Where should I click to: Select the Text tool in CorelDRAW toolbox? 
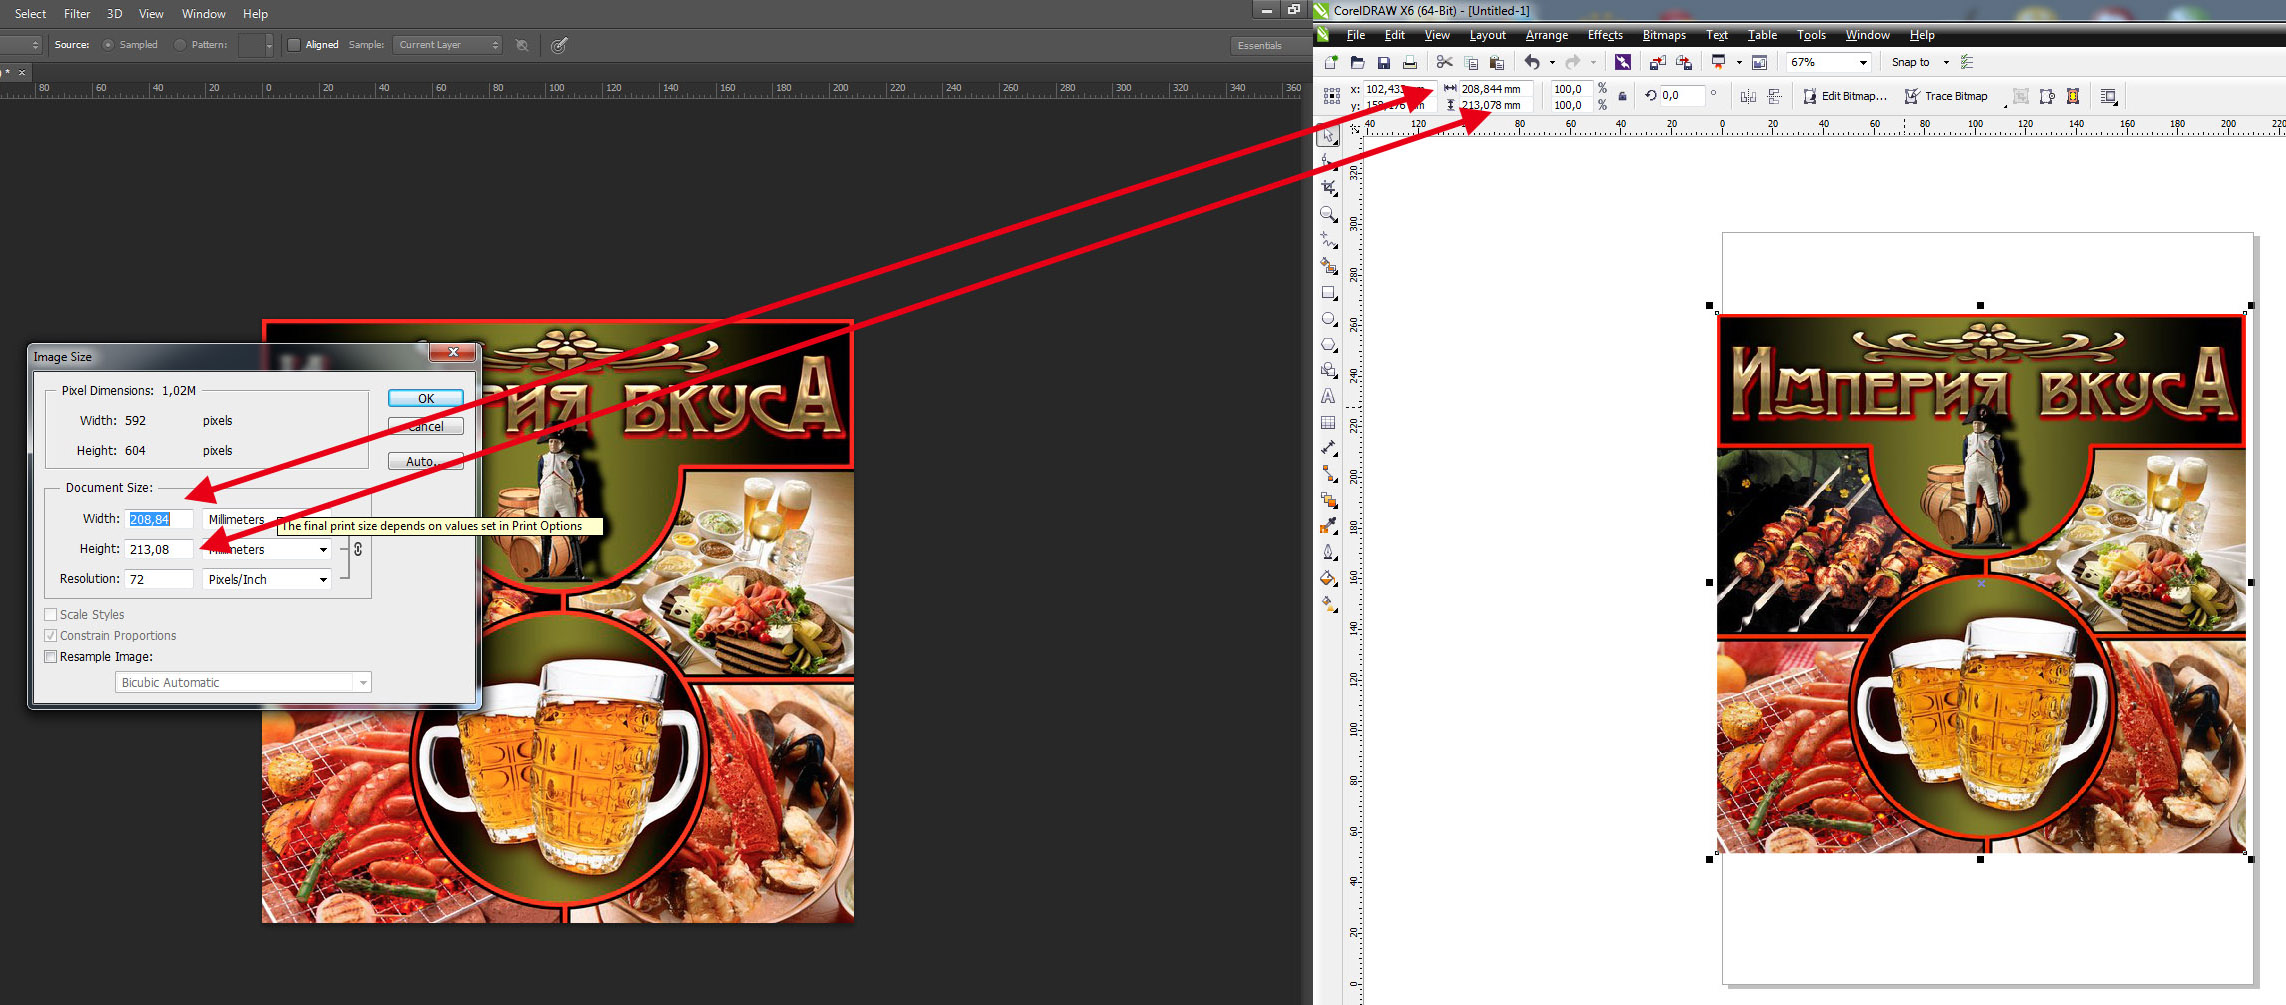tap(1328, 397)
